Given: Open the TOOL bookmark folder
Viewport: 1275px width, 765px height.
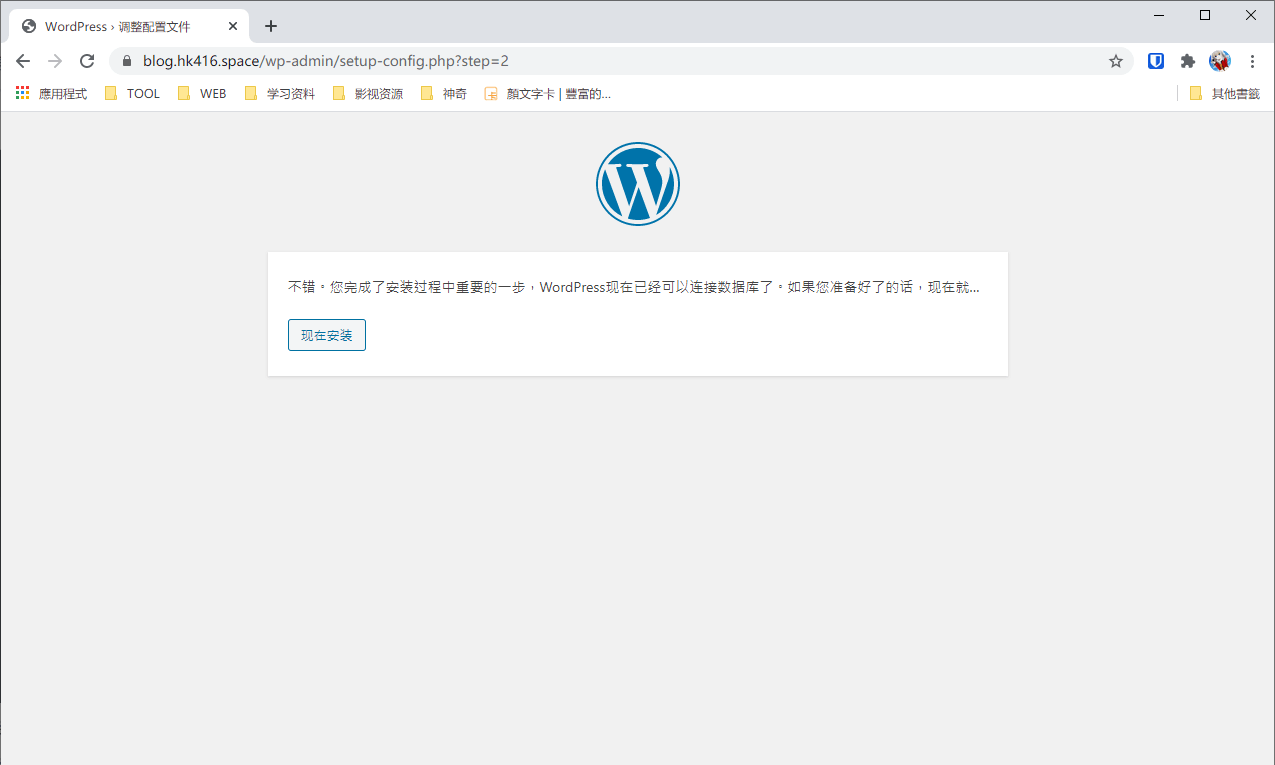Looking at the screenshot, I should coord(132,93).
